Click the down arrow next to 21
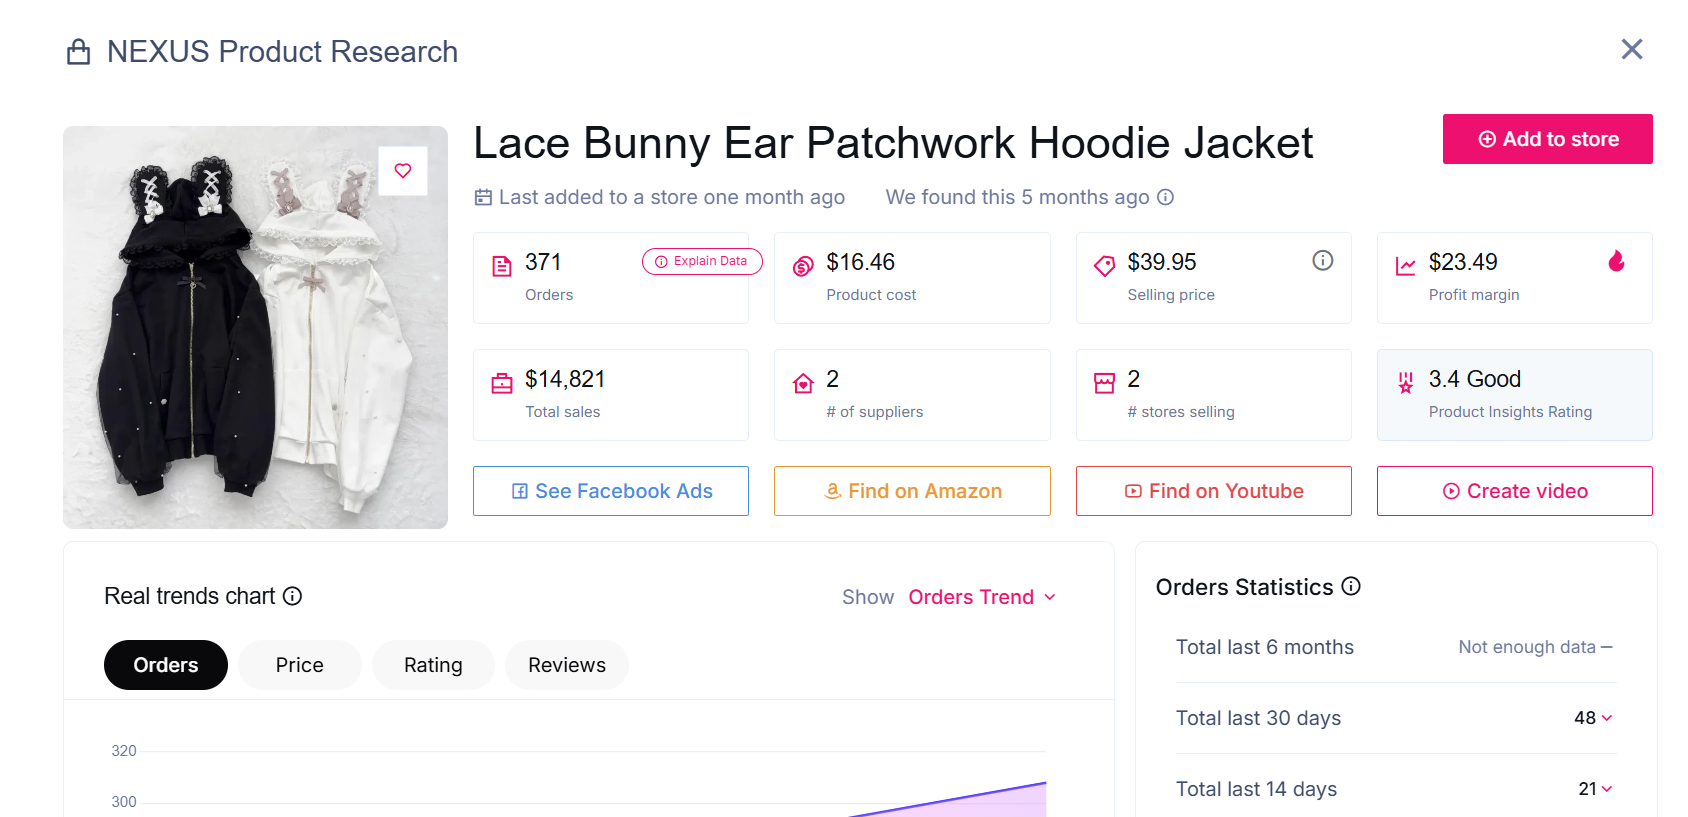The height and width of the screenshot is (817, 1688). (1607, 789)
